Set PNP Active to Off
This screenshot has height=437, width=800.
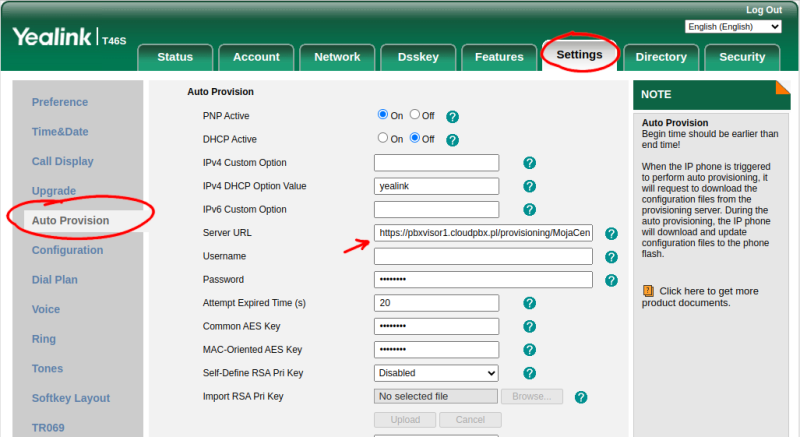pyautogui.click(x=415, y=116)
